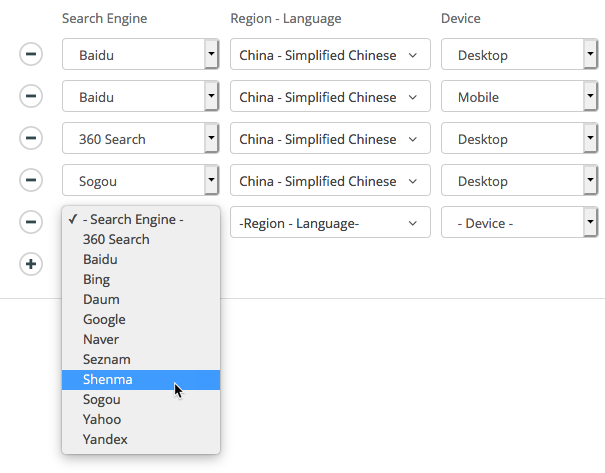Remove the 360 Search row
Viewport: 605px width, 473px height.
(31, 138)
